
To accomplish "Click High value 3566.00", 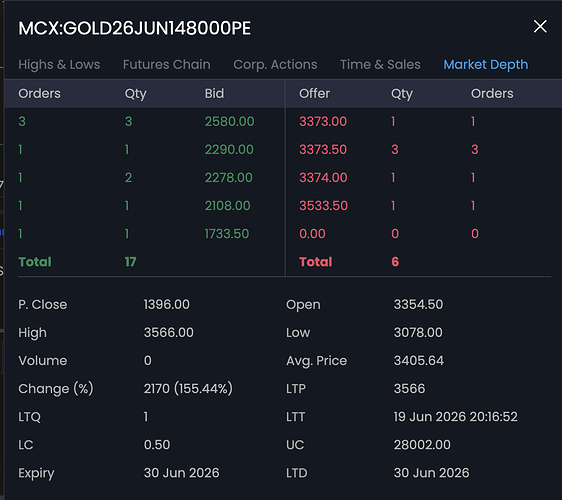I will click(168, 333).
